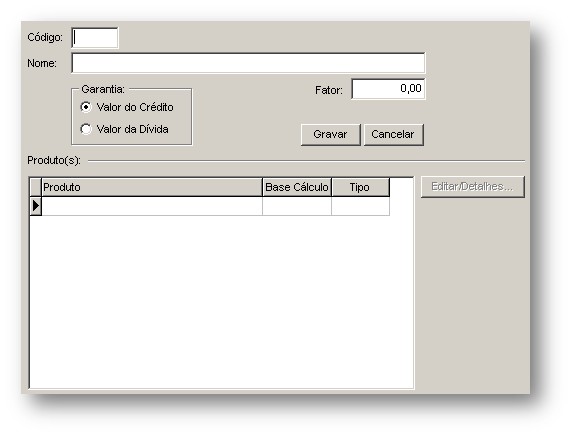Click the grid's top-left corner selector box
The image size is (572, 436).
pos(36,187)
